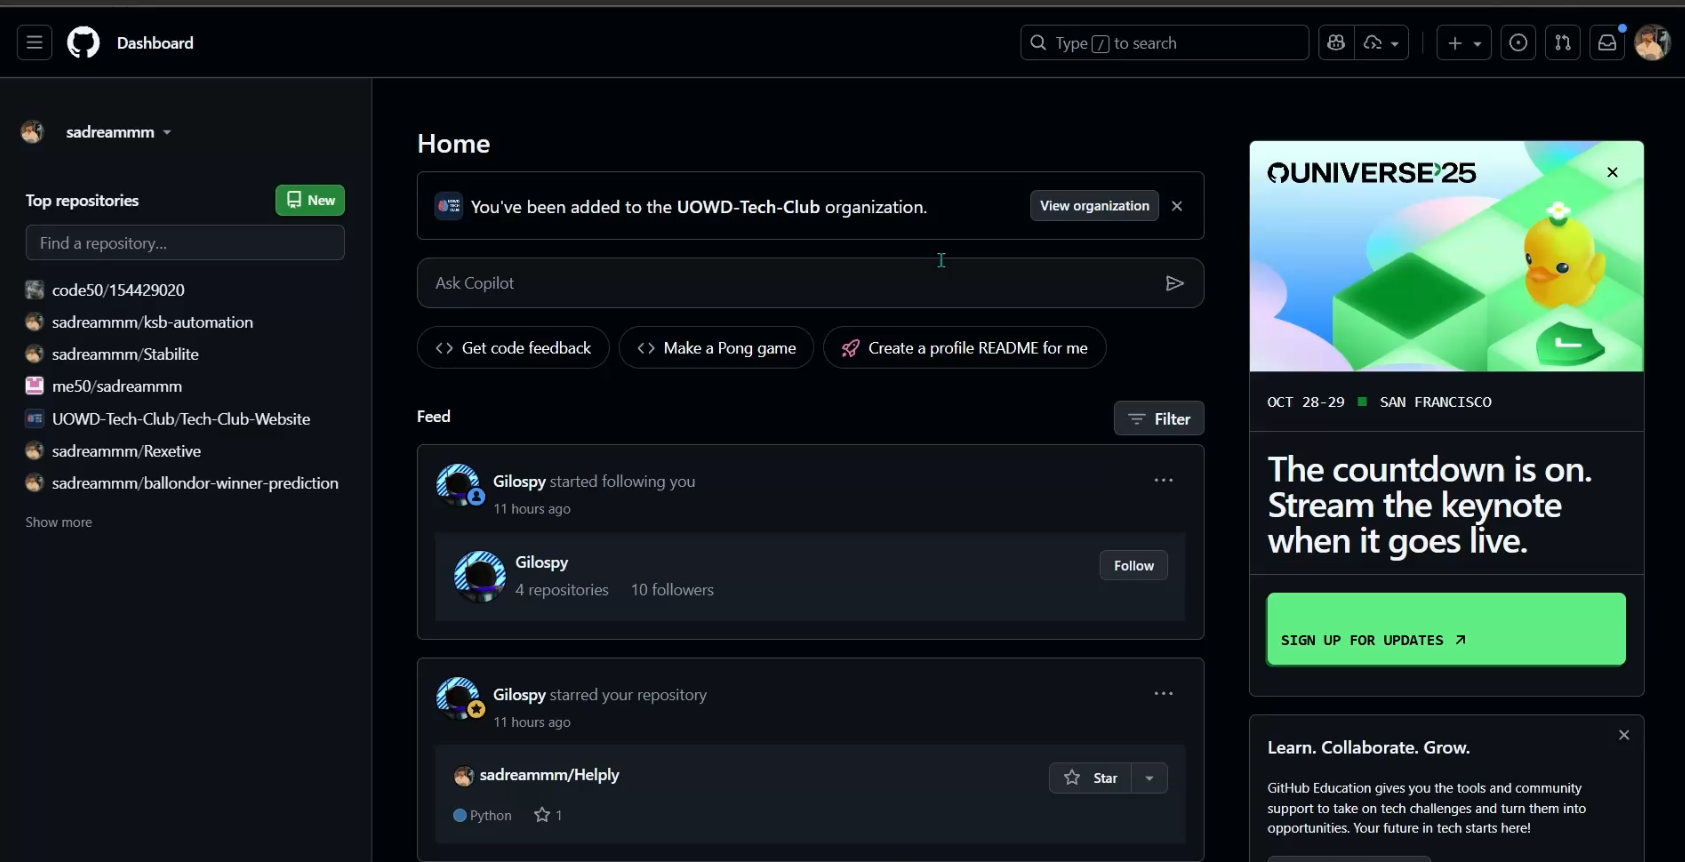1685x862 pixels.
Task: Click the sadreammm avatar in the sidebar
Action: [33, 132]
